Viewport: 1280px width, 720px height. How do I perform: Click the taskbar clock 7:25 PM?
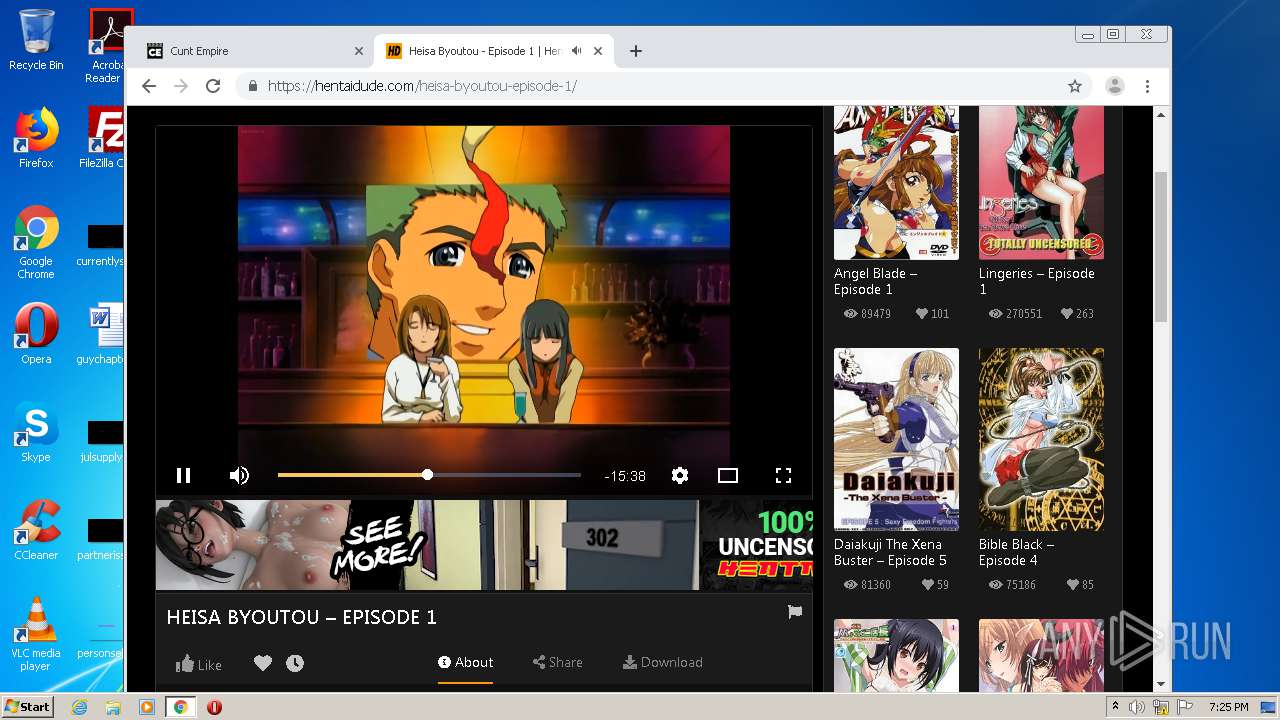pos(1228,707)
